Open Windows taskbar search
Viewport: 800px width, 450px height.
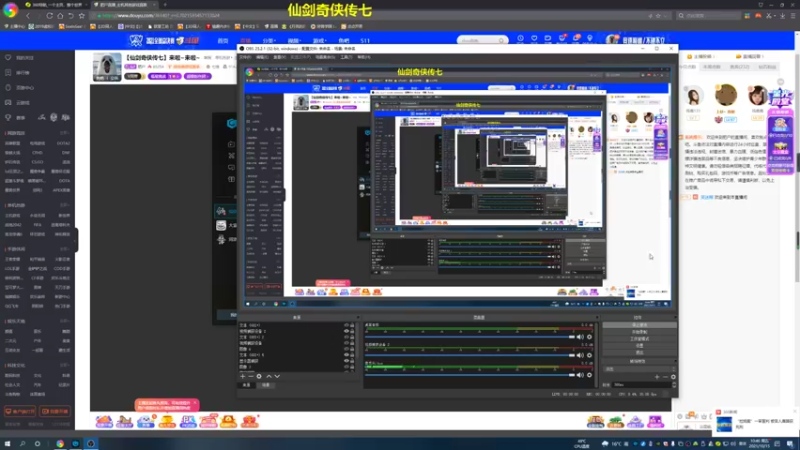[22, 443]
